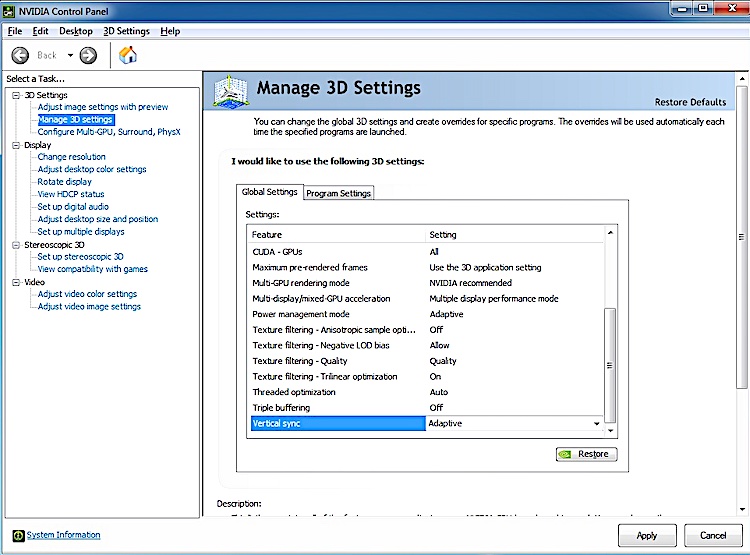Open the Edit menu
Screen dimensions: 750x555
coord(40,31)
